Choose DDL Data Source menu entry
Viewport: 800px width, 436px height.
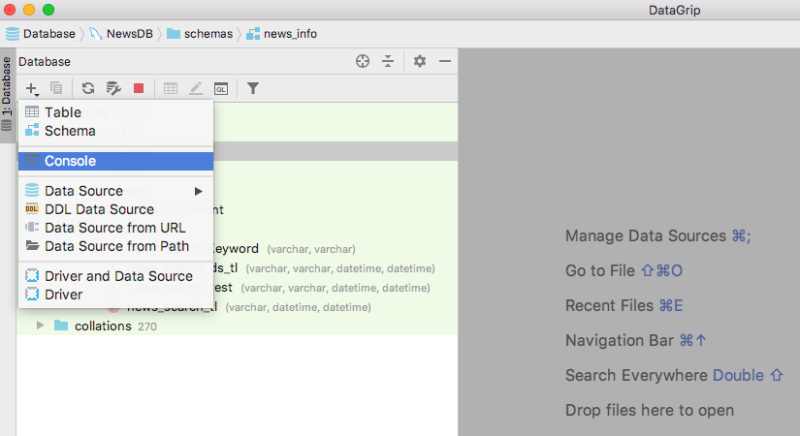click(x=115, y=209)
